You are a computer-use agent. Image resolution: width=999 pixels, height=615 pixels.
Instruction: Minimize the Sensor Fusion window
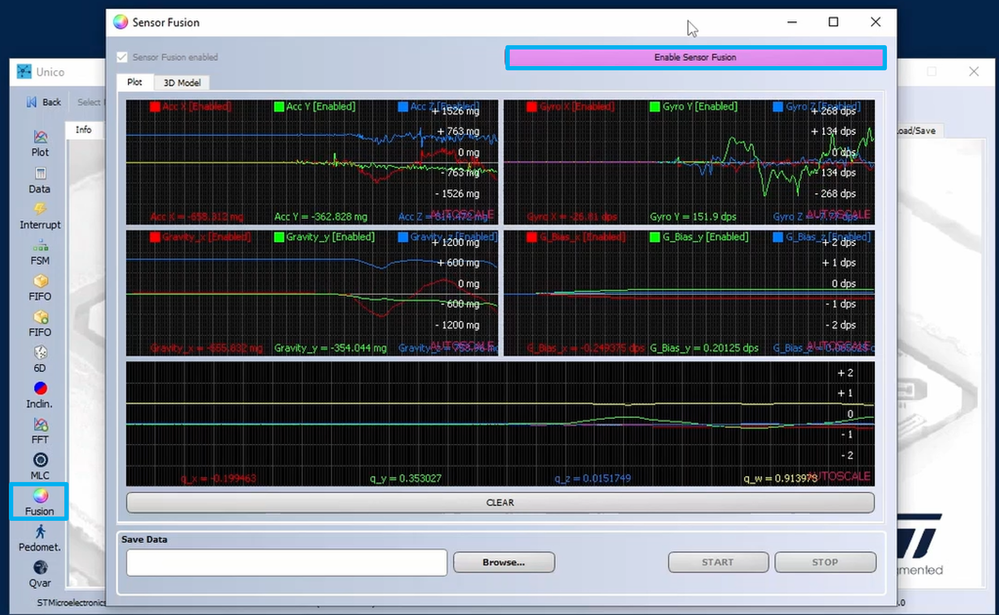pyautogui.click(x=792, y=22)
